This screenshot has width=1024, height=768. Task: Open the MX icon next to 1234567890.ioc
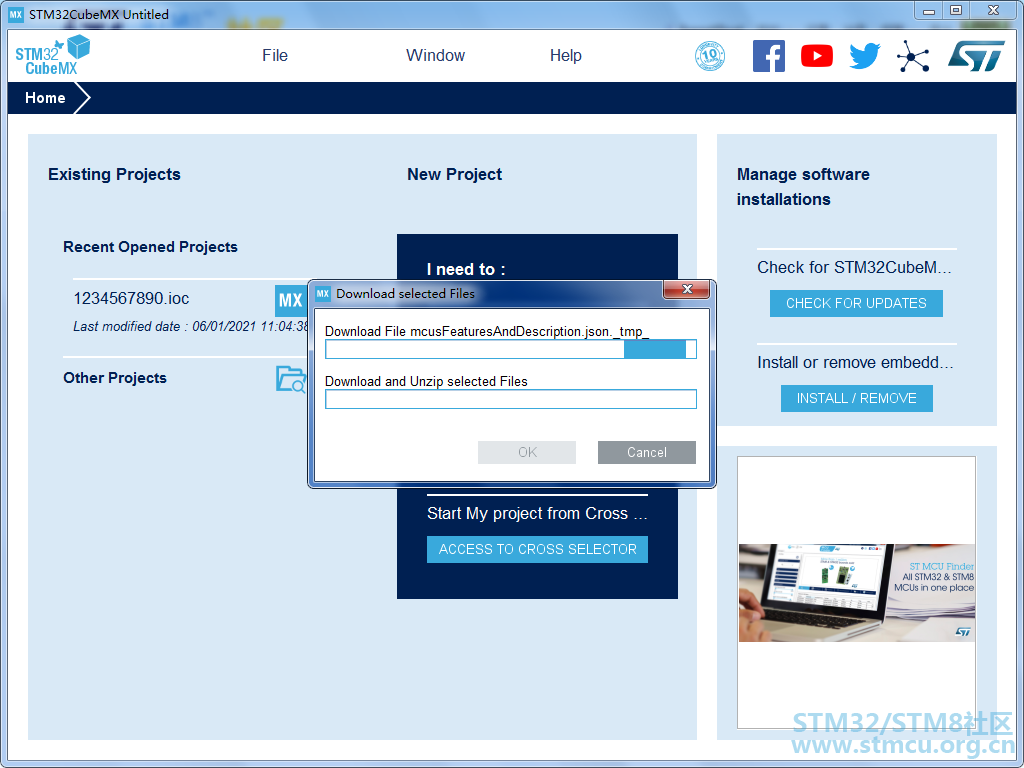click(291, 300)
